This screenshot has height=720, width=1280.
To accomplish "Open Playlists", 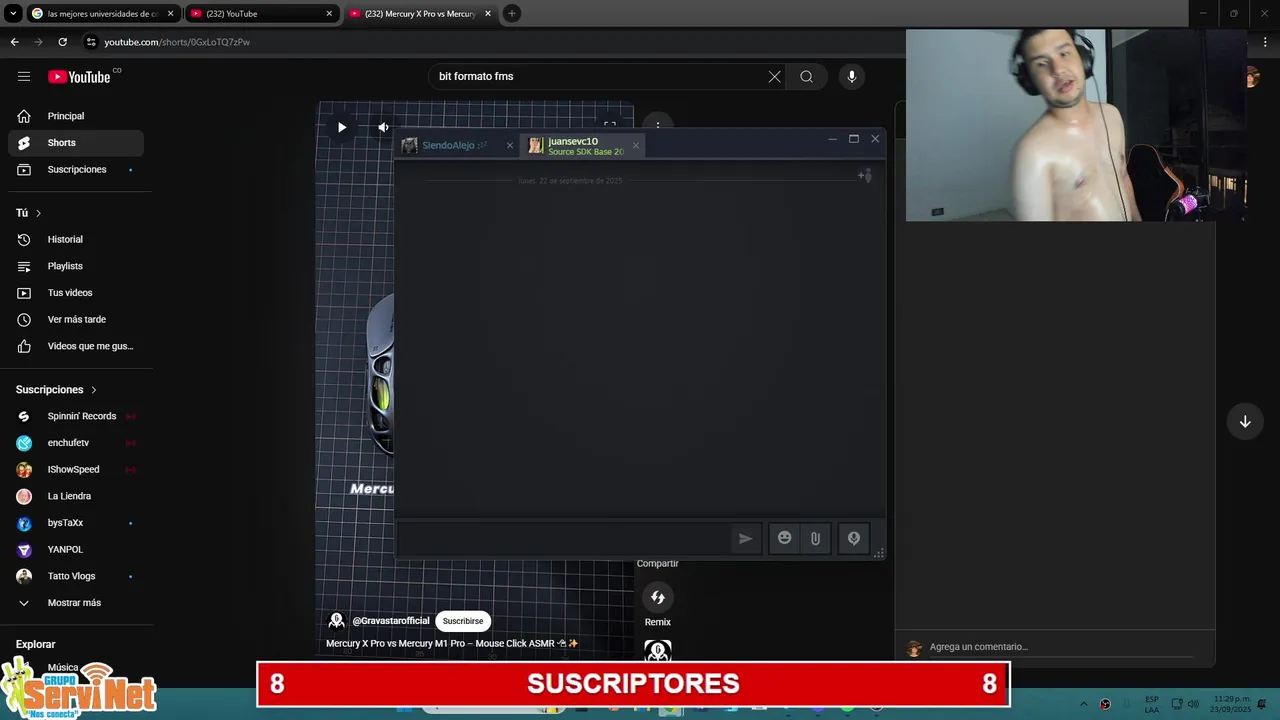I will click(76, 266).
